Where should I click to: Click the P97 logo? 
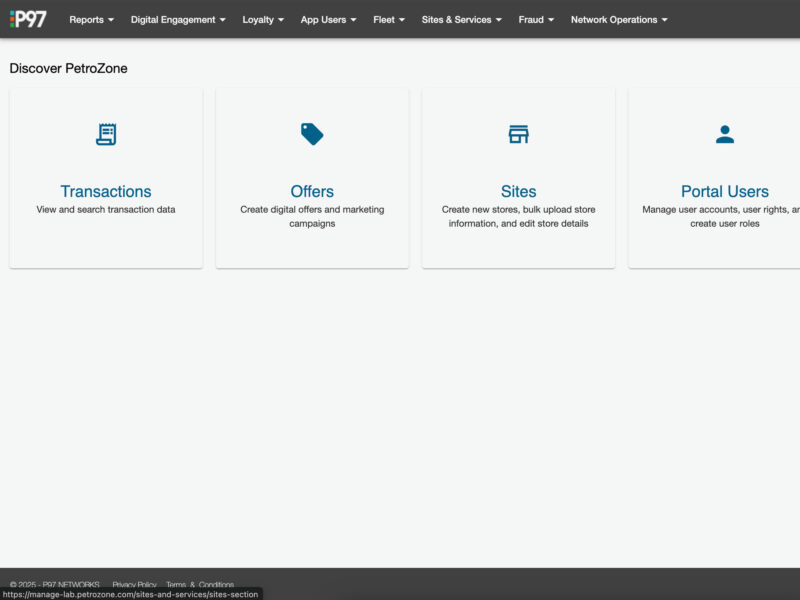pyautogui.click(x=28, y=18)
